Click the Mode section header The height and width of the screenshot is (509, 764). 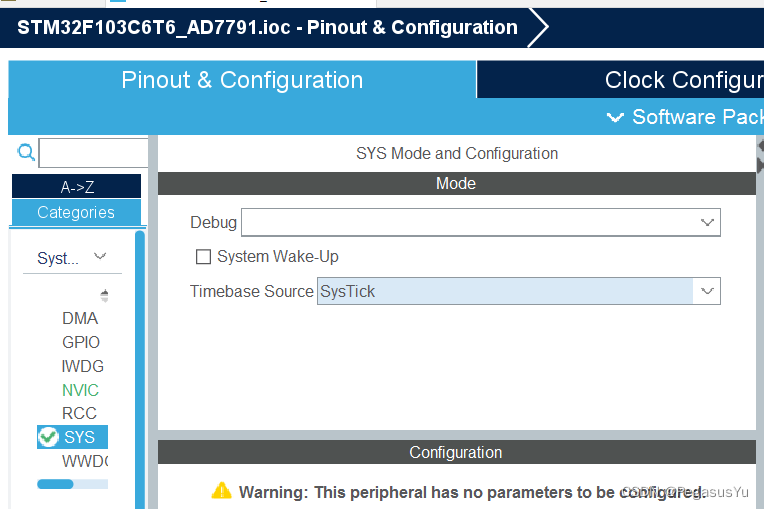tap(456, 184)
